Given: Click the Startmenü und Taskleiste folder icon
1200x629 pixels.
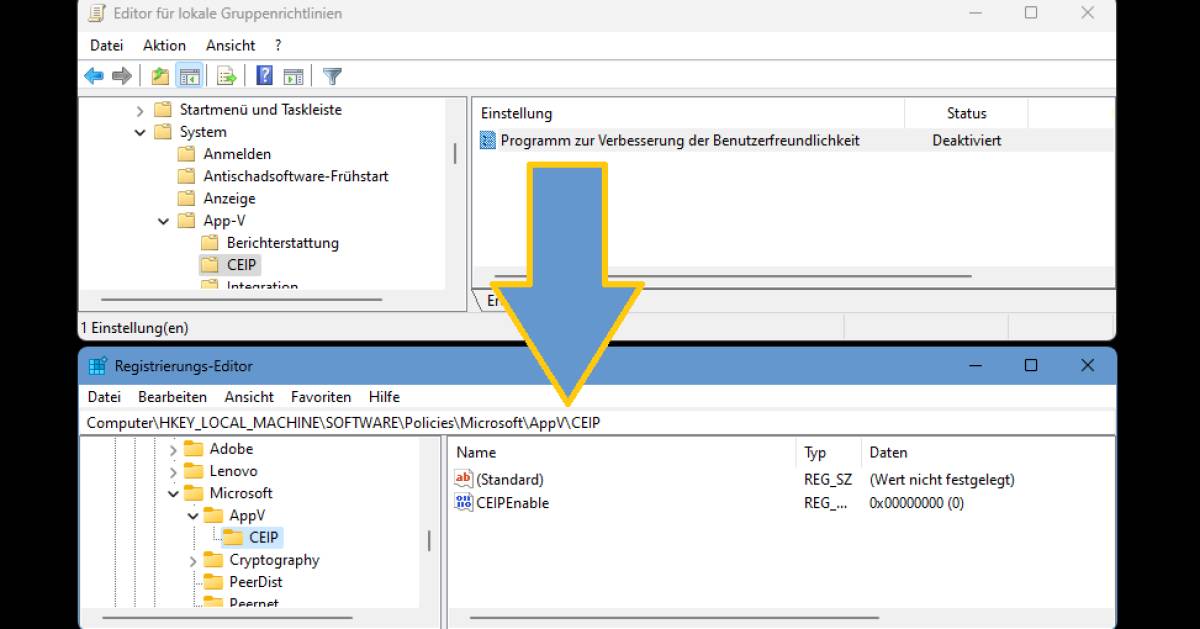Looking at the screenshot, I should coord(163,110).
